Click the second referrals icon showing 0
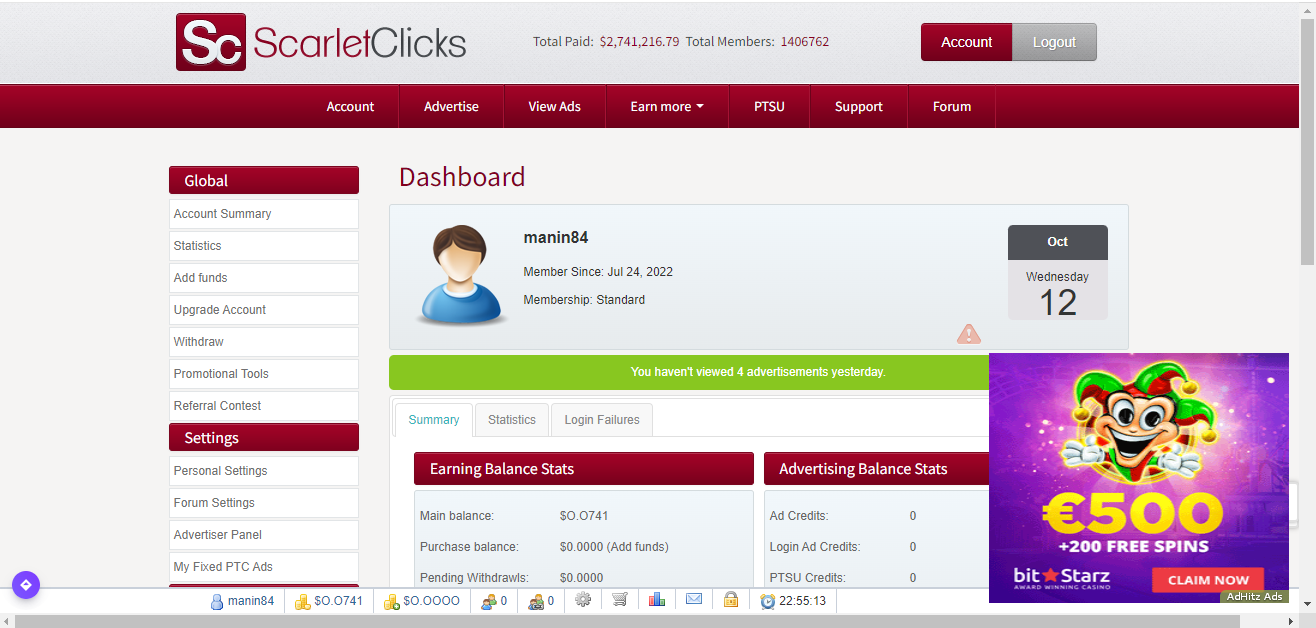The image size is (1316, 628). [x=541, y=601]
